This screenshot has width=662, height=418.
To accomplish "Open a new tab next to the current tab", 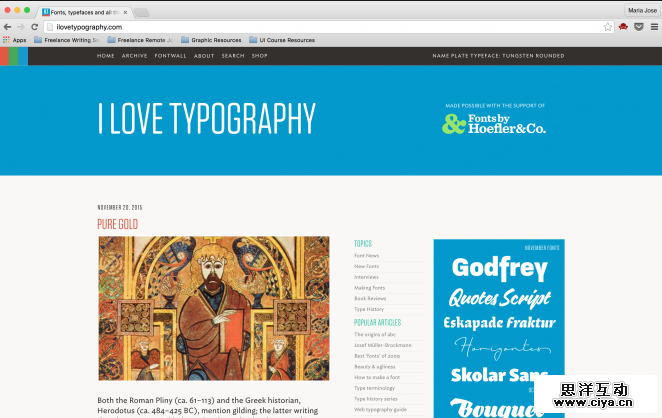I will click(x=141, y=12).
